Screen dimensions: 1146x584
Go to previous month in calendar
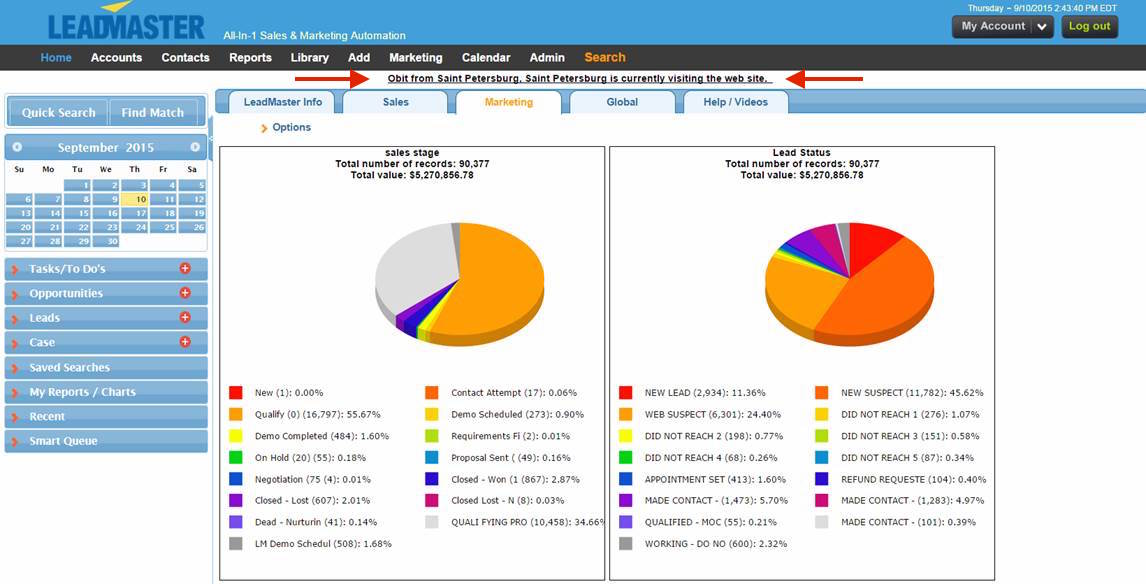coord(17,147)
